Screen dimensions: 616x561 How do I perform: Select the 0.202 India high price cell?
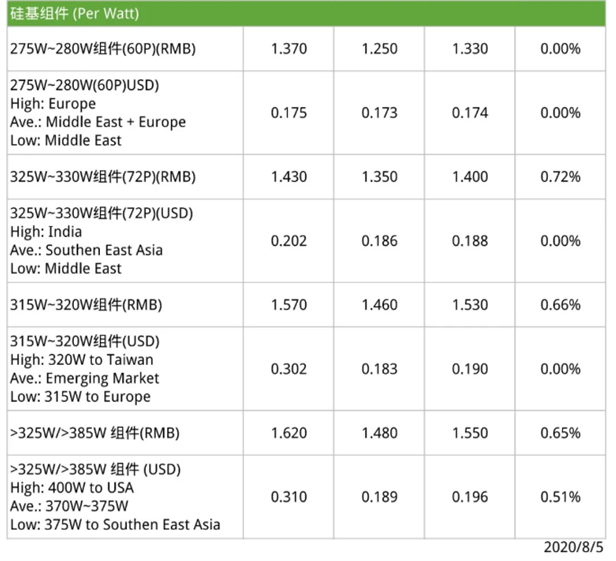coord(288,241)
